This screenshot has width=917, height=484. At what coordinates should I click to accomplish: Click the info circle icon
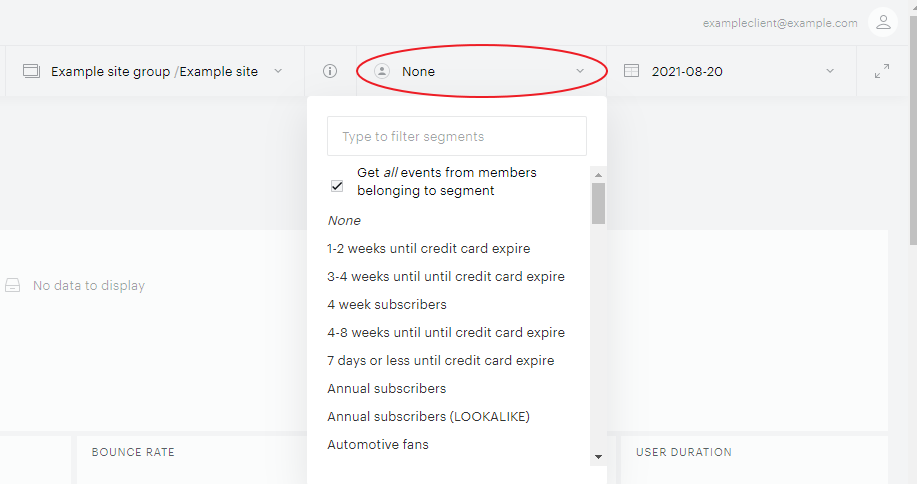(x=330, y=71)
